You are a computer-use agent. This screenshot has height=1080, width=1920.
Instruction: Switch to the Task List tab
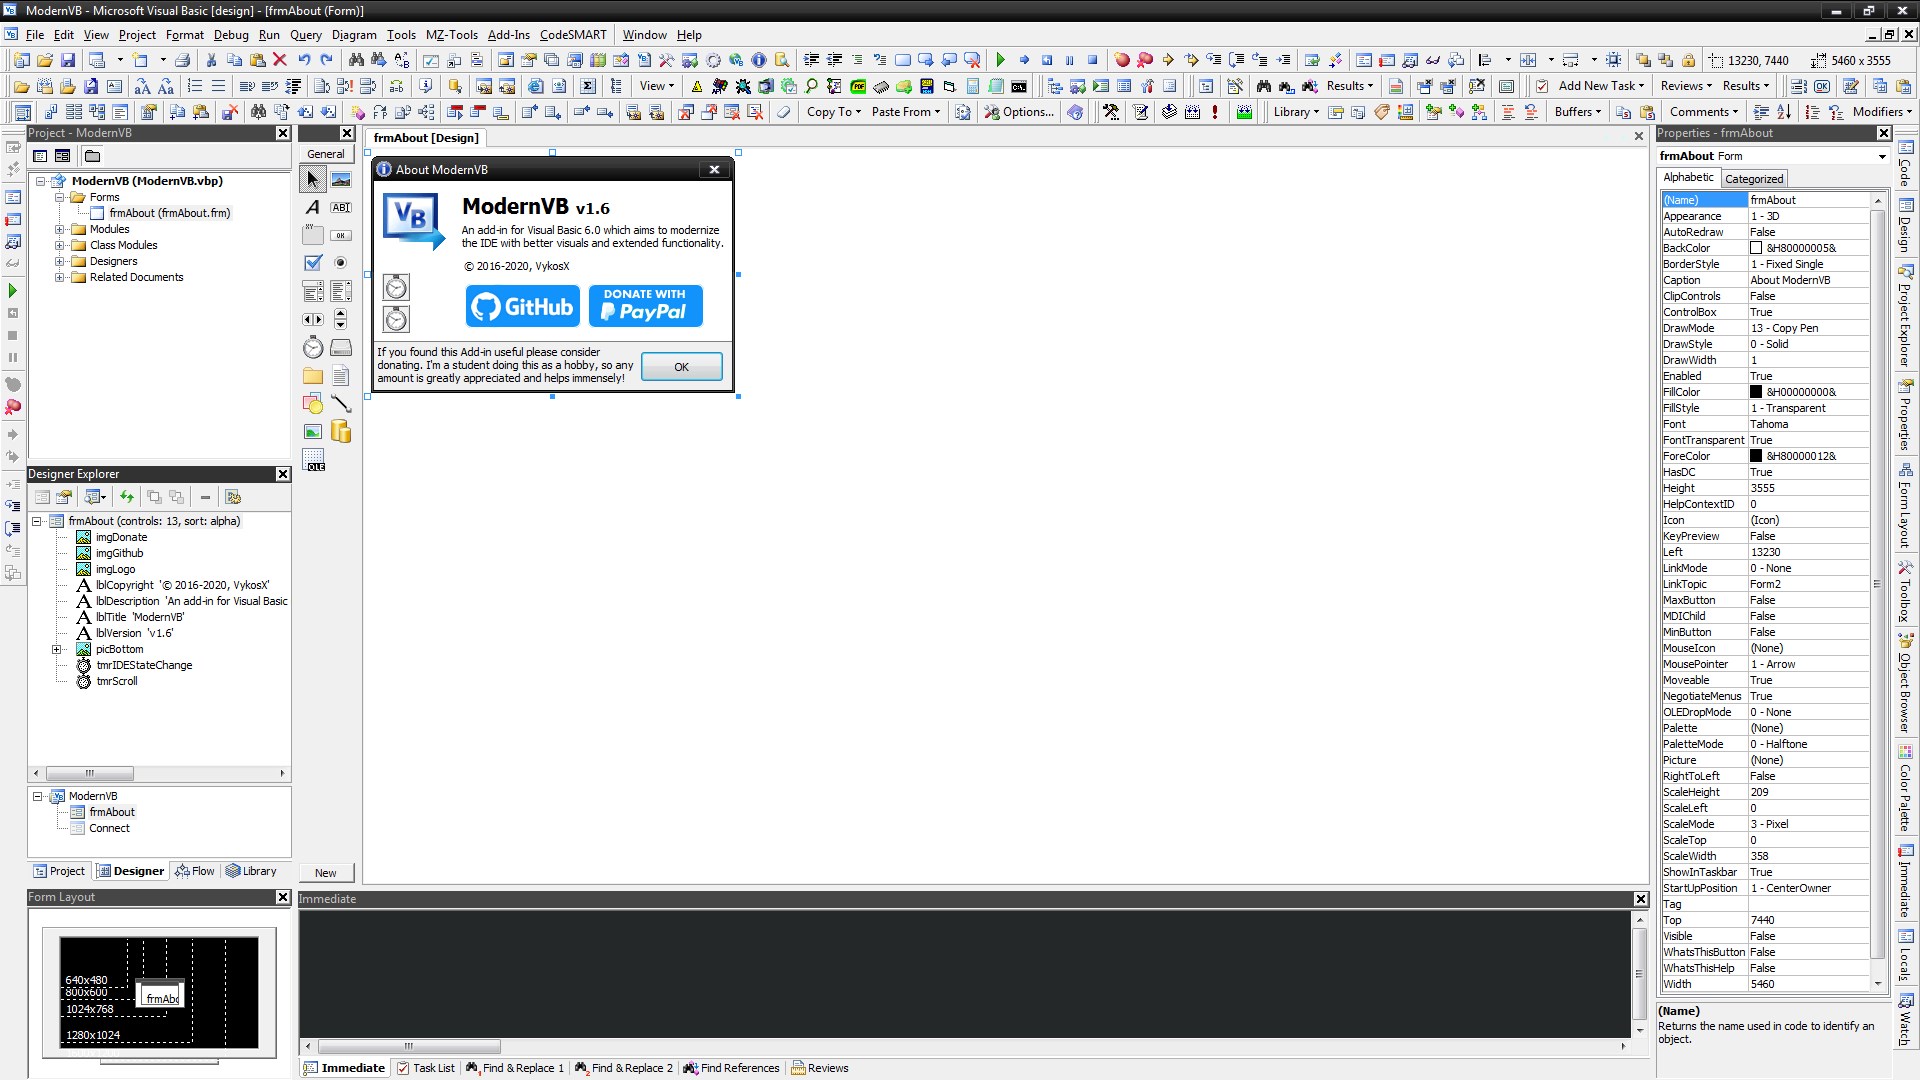pos(426,1068)
